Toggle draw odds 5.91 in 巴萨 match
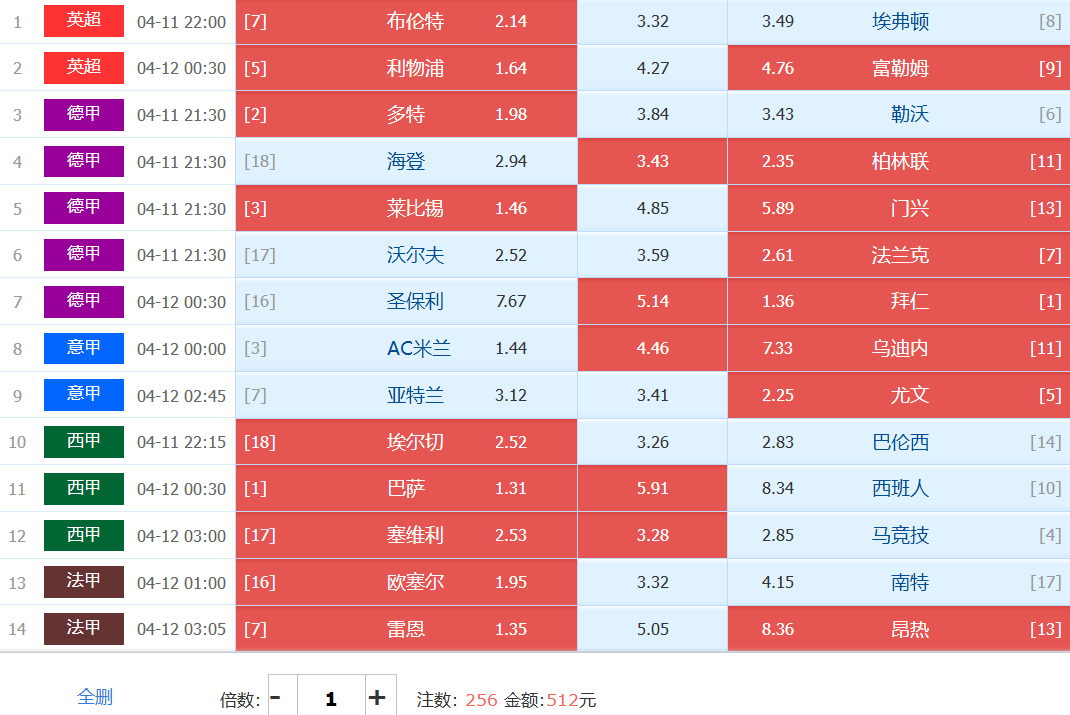Viewport: 1070px width, 715px height. tap(652, 488)
